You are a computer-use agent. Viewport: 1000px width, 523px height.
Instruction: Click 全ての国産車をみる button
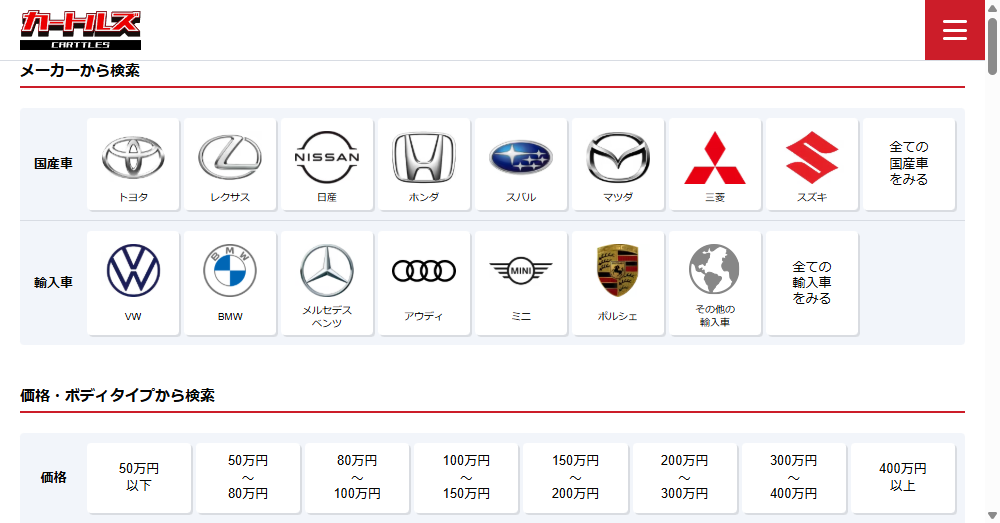tap(909, 164)
